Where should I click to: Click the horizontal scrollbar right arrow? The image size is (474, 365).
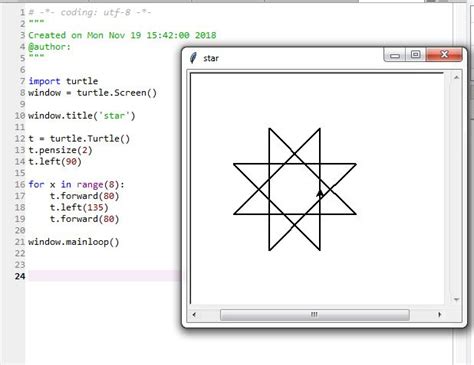pyautogui.click(x=439, y=314)
